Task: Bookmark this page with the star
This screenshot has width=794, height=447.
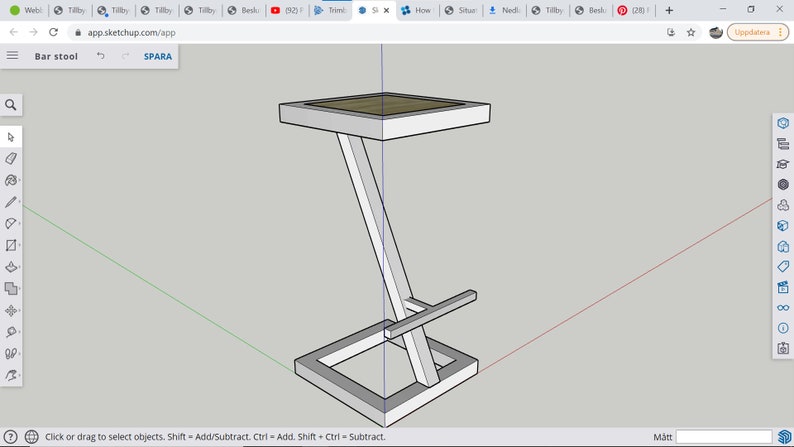Action: click(x=691, y=32)
